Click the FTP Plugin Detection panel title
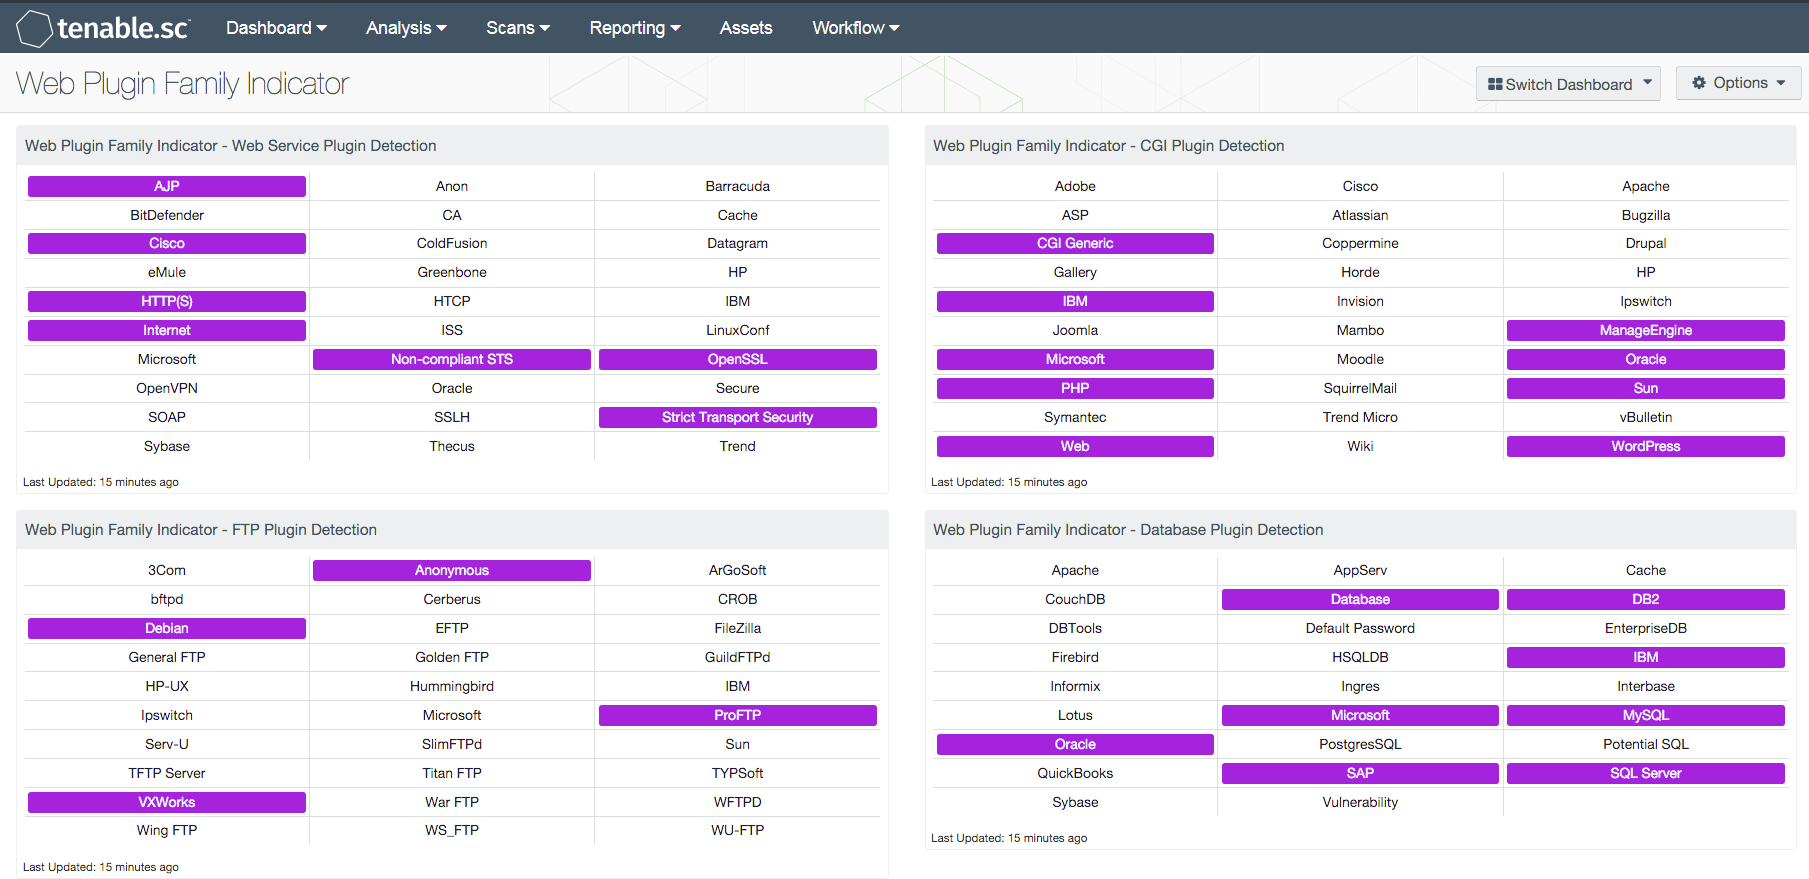Image resolution: width=1809 pixels, height=879 pixels. (x=201, y=530)
